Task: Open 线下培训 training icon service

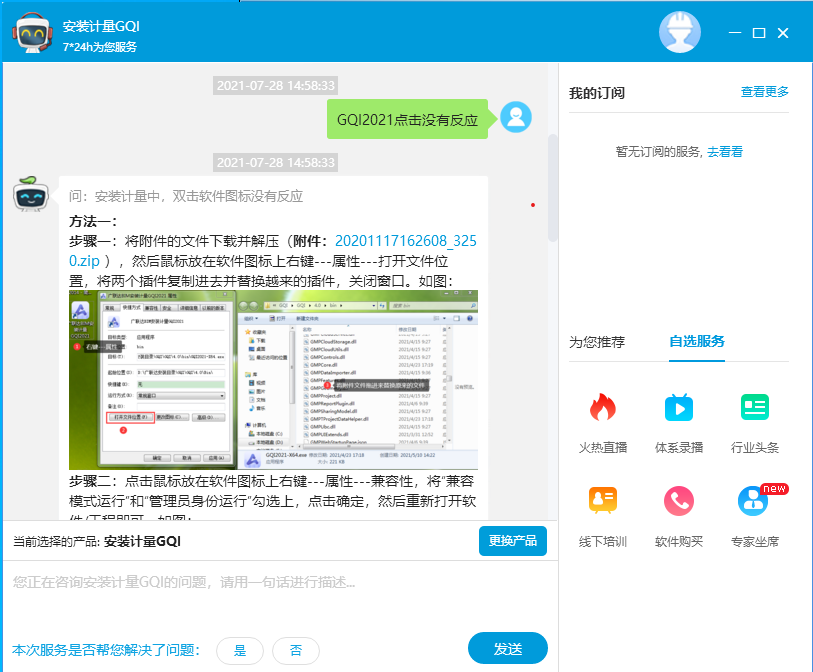Action: pyautogui.click(x=602, y=500)
